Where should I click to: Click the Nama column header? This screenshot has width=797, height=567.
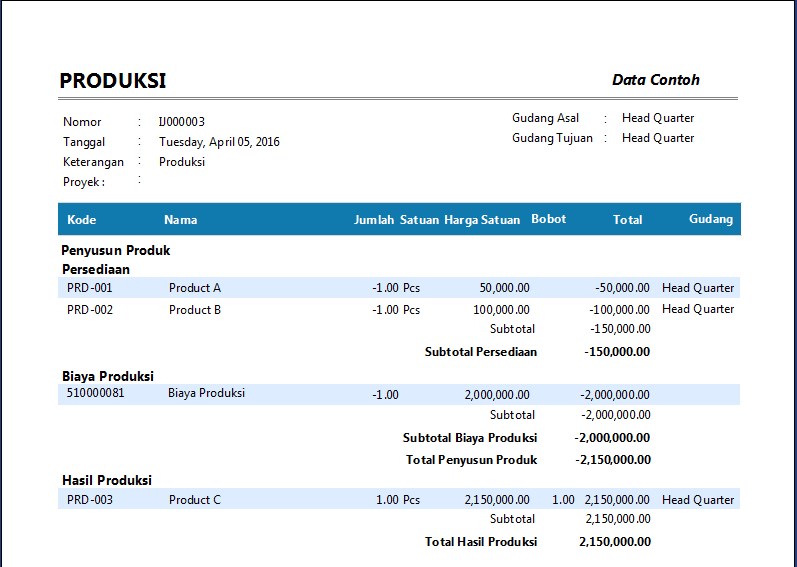[180, 220]
